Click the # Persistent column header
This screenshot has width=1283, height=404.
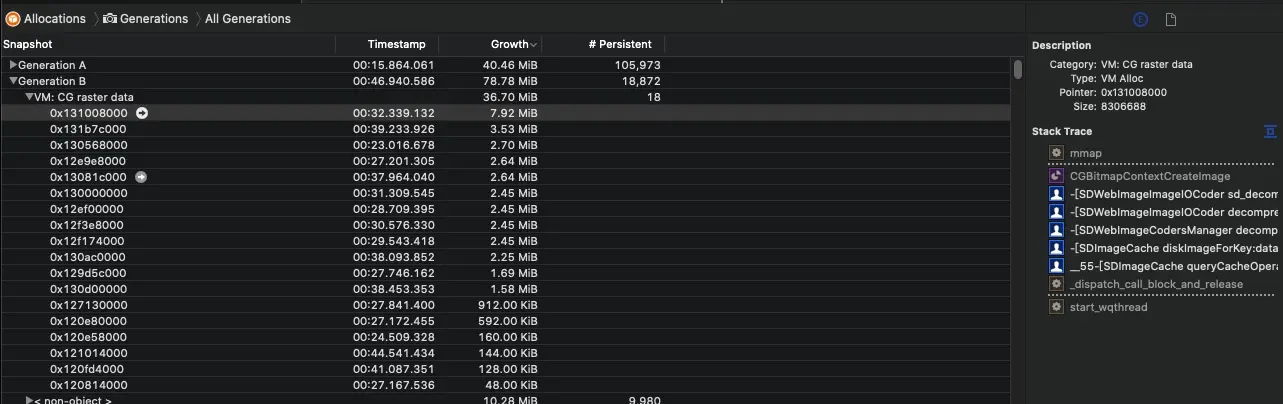[619, 44]
